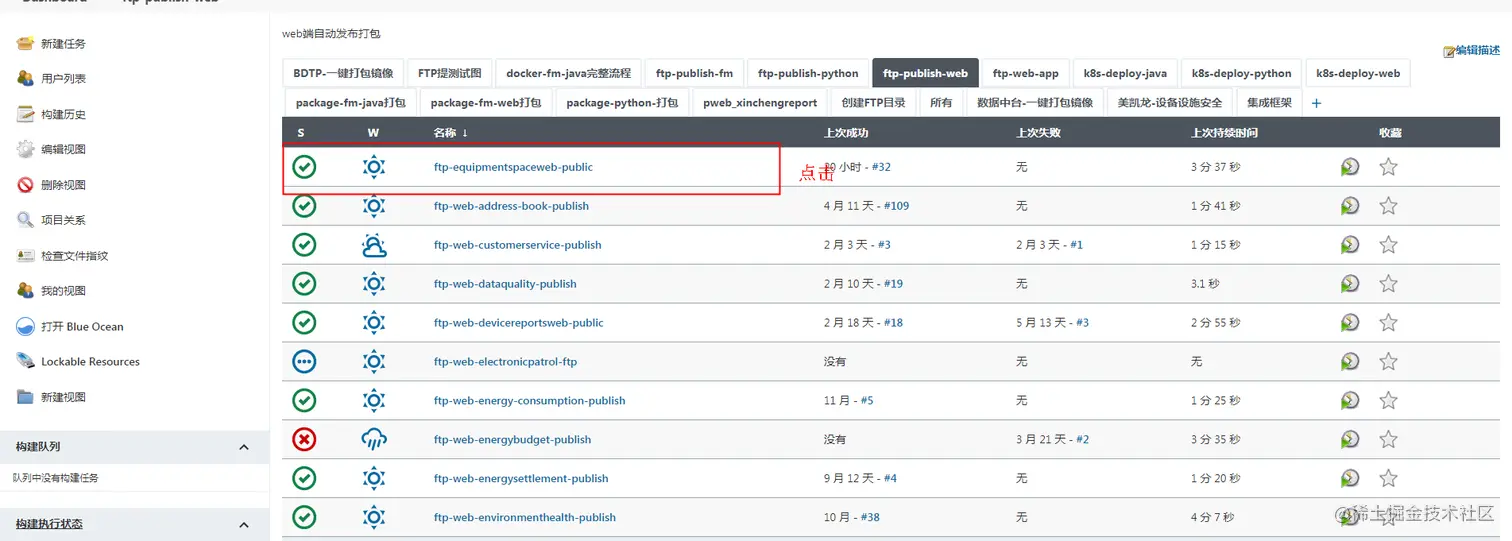Toggle favorite star for ftp-web-dataquality-publish
Viewport: 1512px width, 541px height.
point(1388,284)
